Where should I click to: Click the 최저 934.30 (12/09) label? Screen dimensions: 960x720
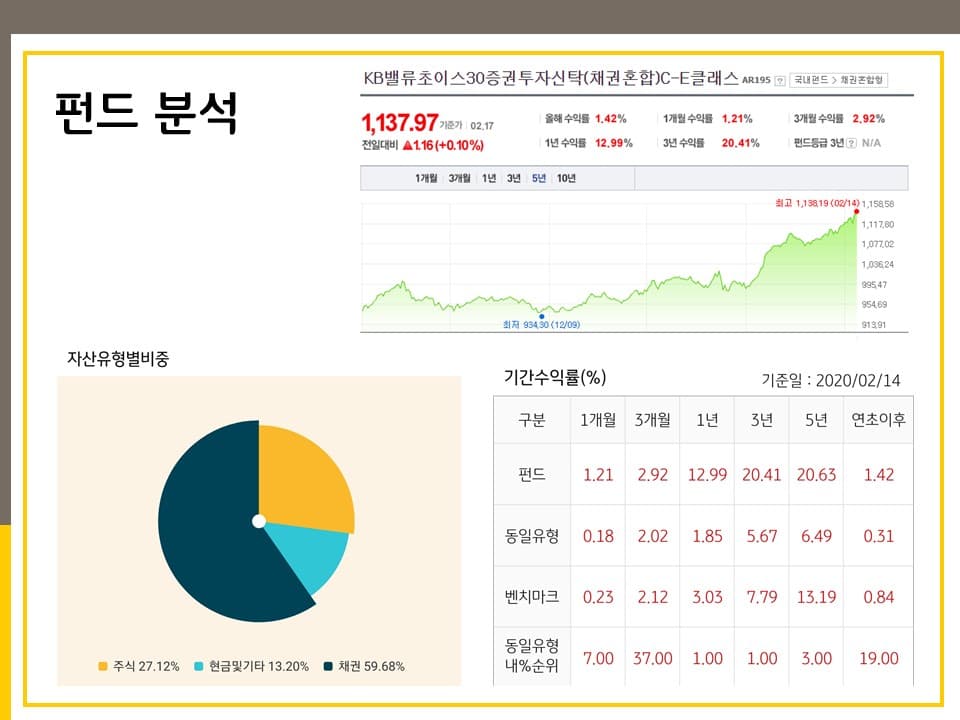point(541,324)
